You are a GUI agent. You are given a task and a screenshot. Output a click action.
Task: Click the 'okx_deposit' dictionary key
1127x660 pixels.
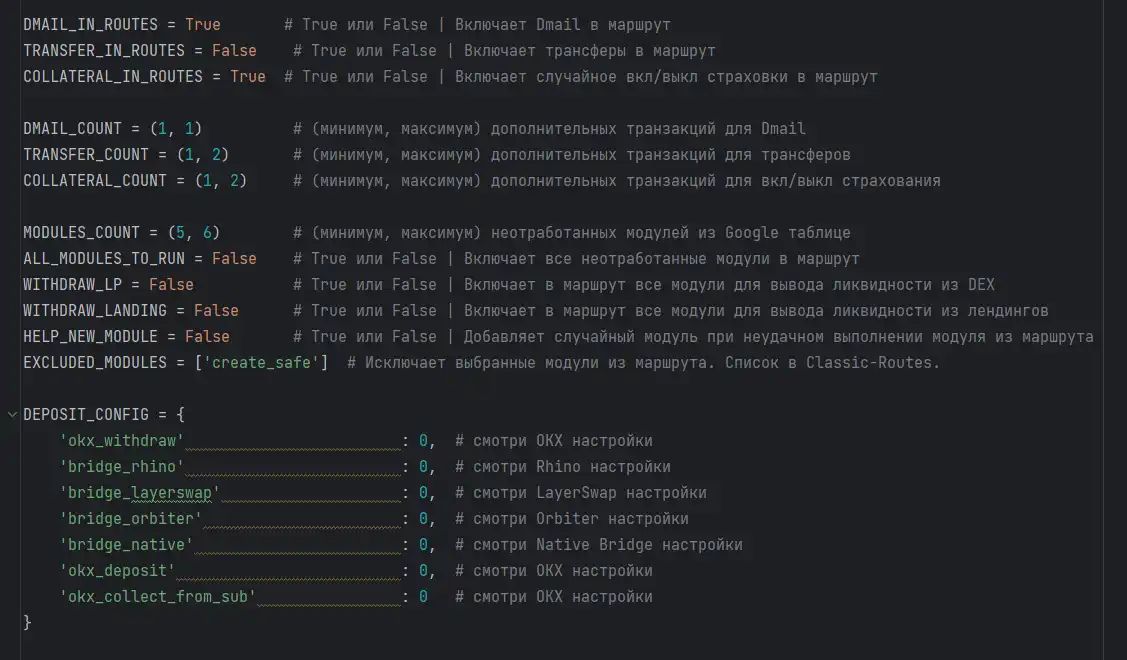[x=117, y=570]
